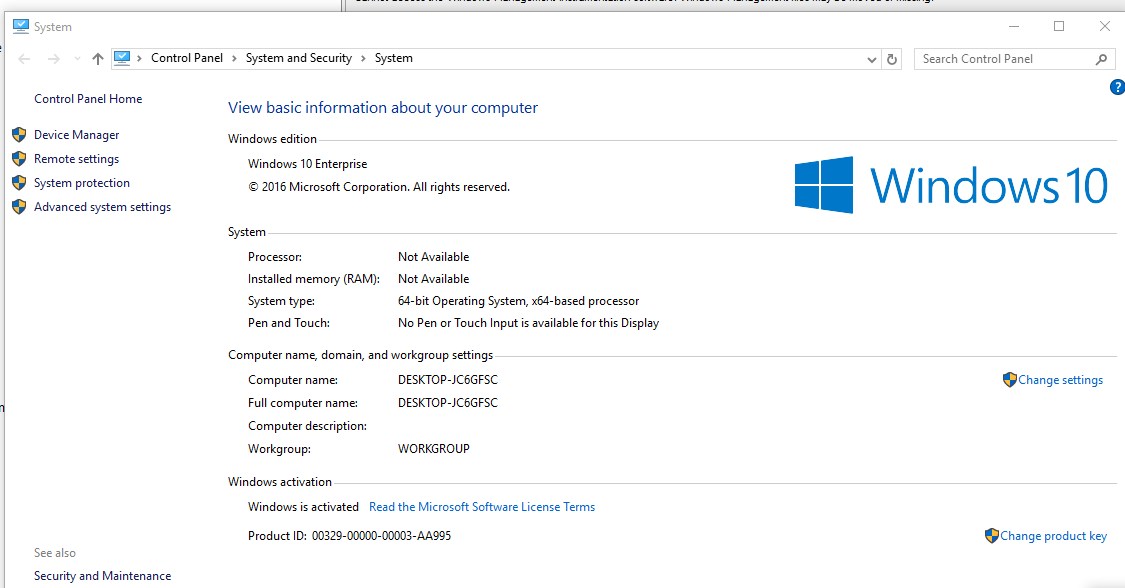Open the recent locations dropdown arrow
Viewport: 1125px width, 588px height.
click(77, 59)
